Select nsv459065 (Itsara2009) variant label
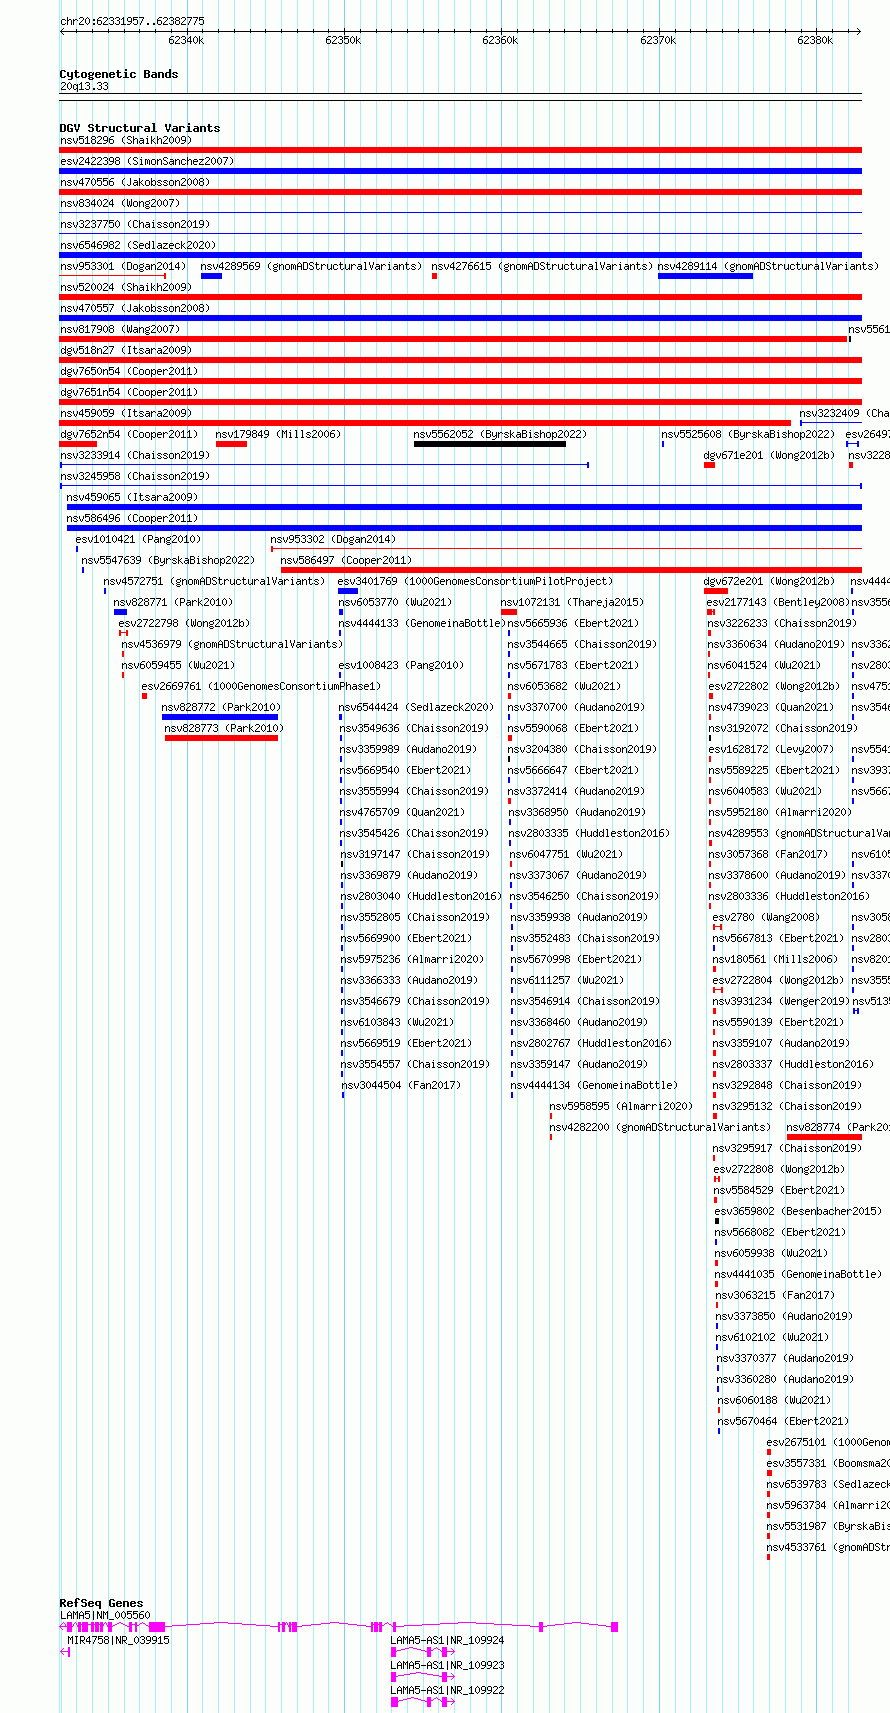The height and width of the screenshot is (1713, 890). (x=132, y=498)
